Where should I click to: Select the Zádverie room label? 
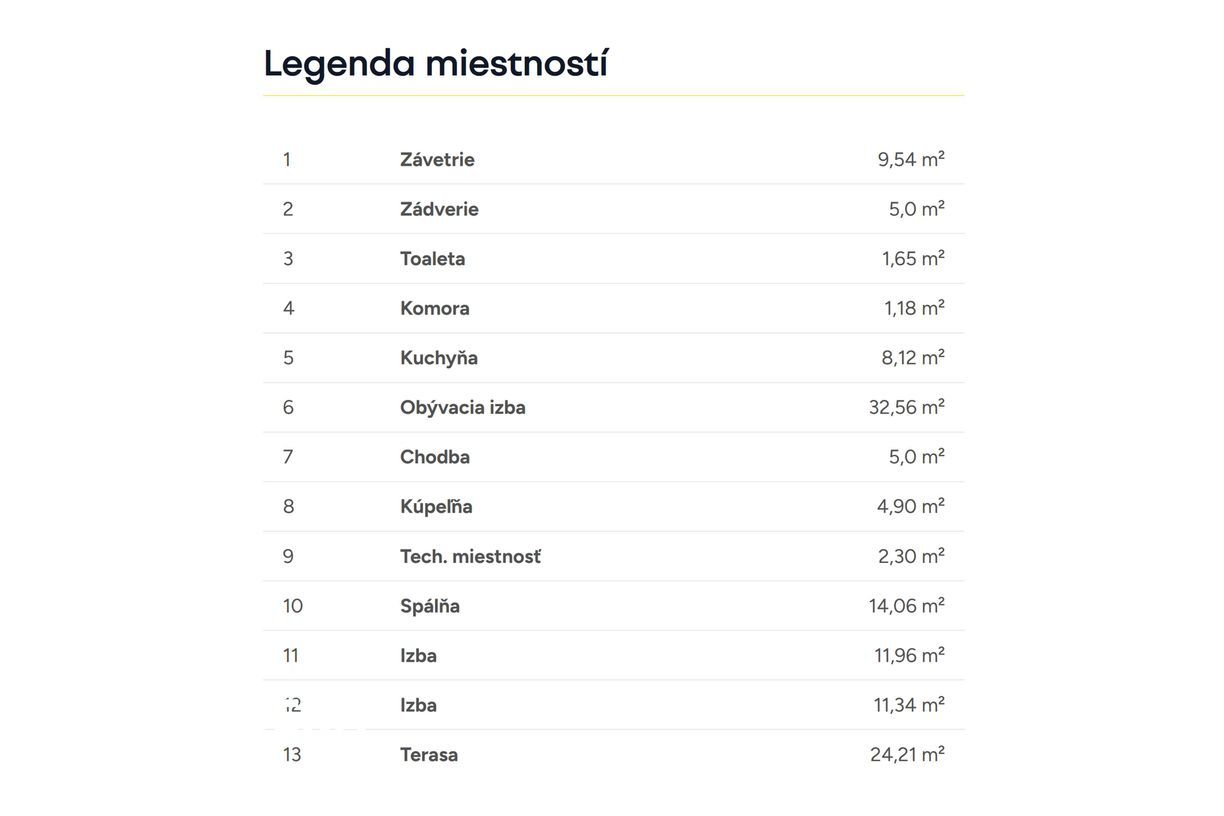pos(439,209)
